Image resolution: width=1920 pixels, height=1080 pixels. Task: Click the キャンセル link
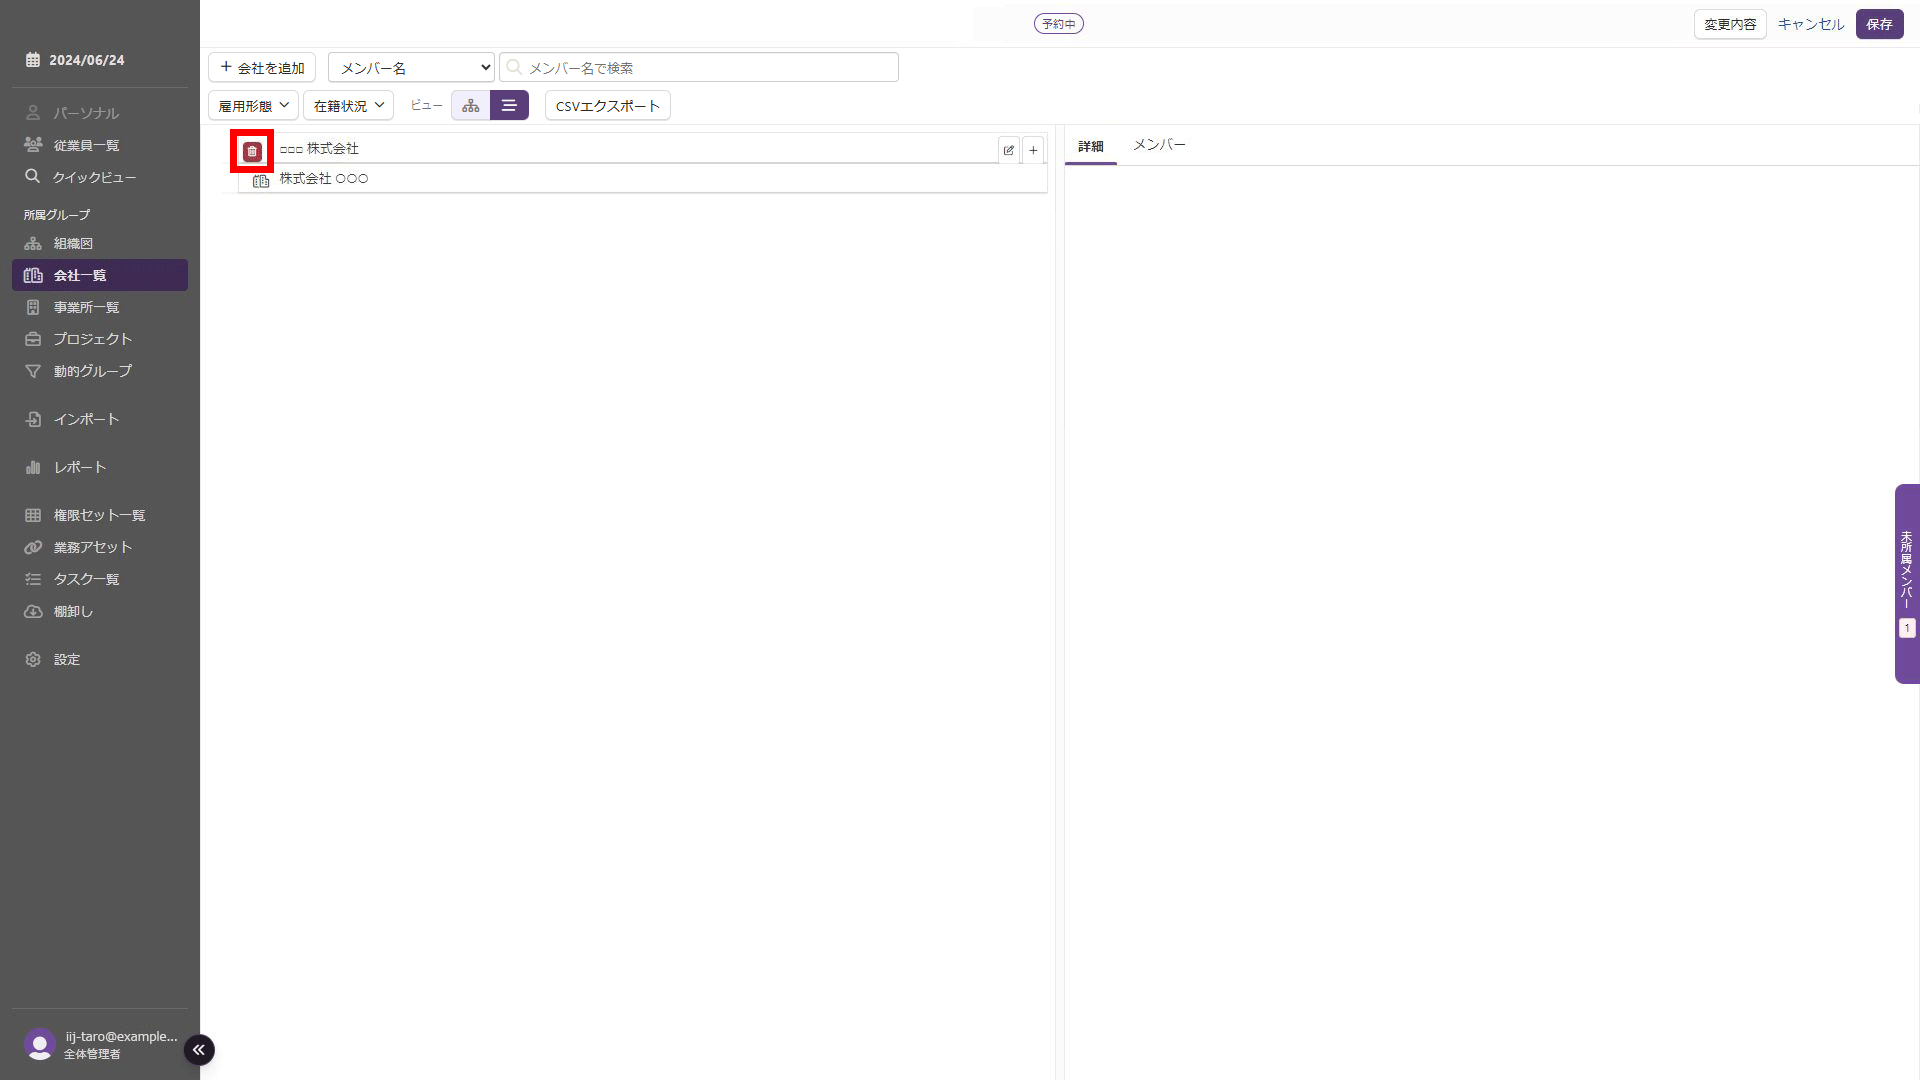click(1811, 24)
